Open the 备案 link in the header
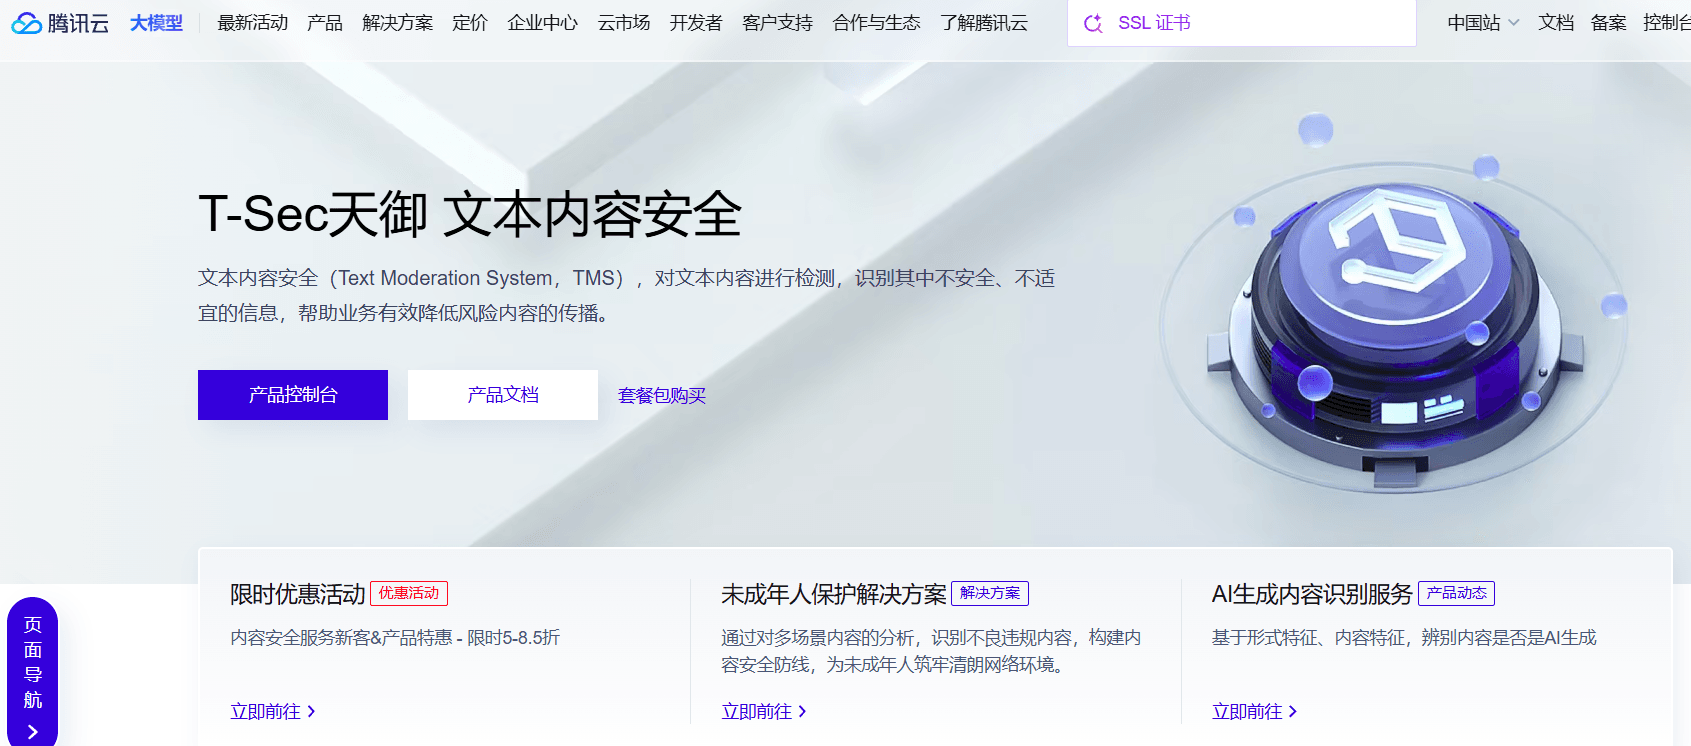1691x746 pixels. coord(1609,23)
